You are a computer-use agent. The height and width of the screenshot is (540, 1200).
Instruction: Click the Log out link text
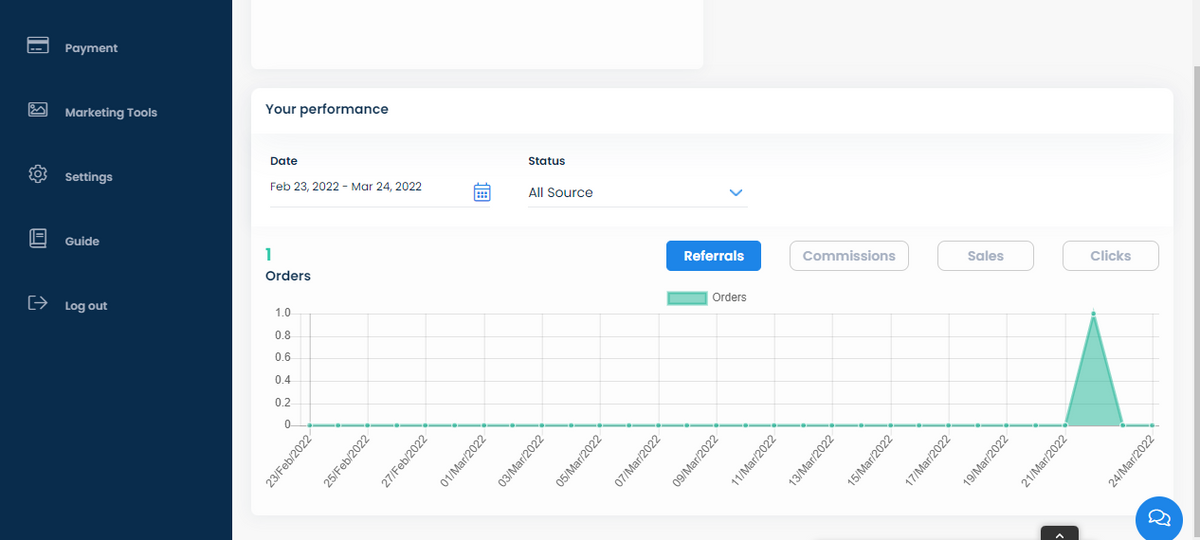86,306
